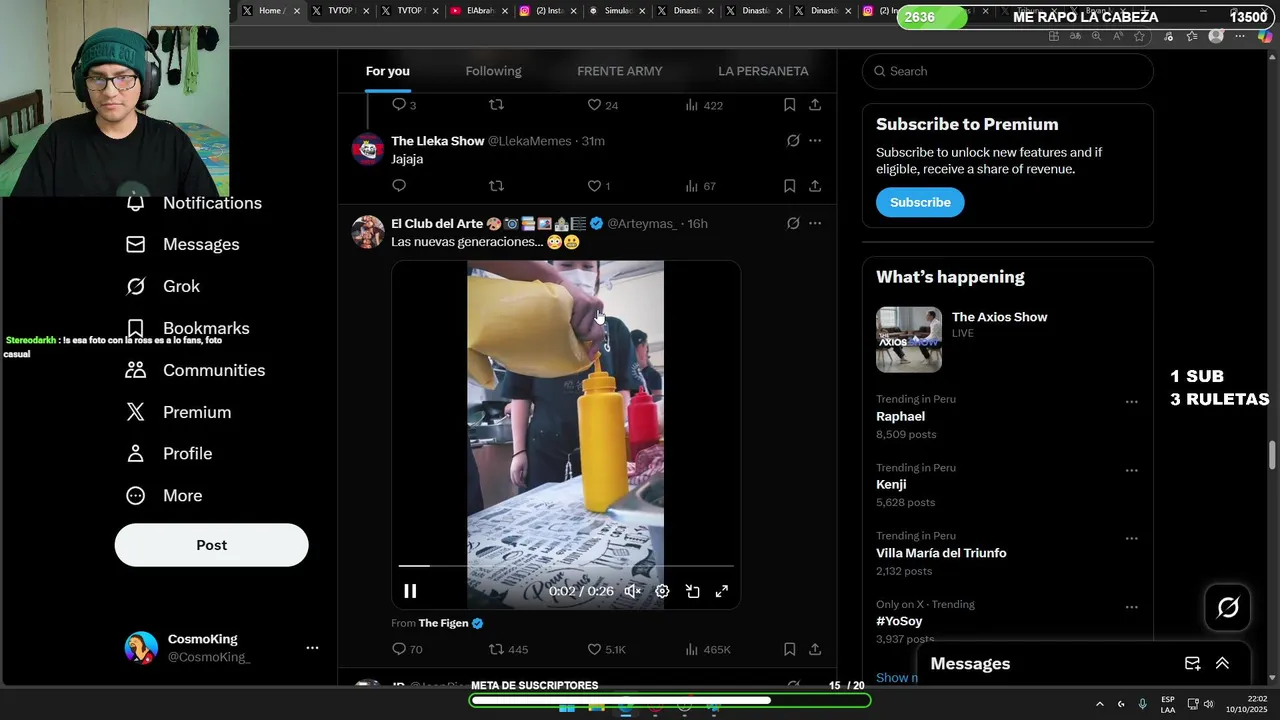
Task: Click the Search input field
Action: [x=1008, y=71]
